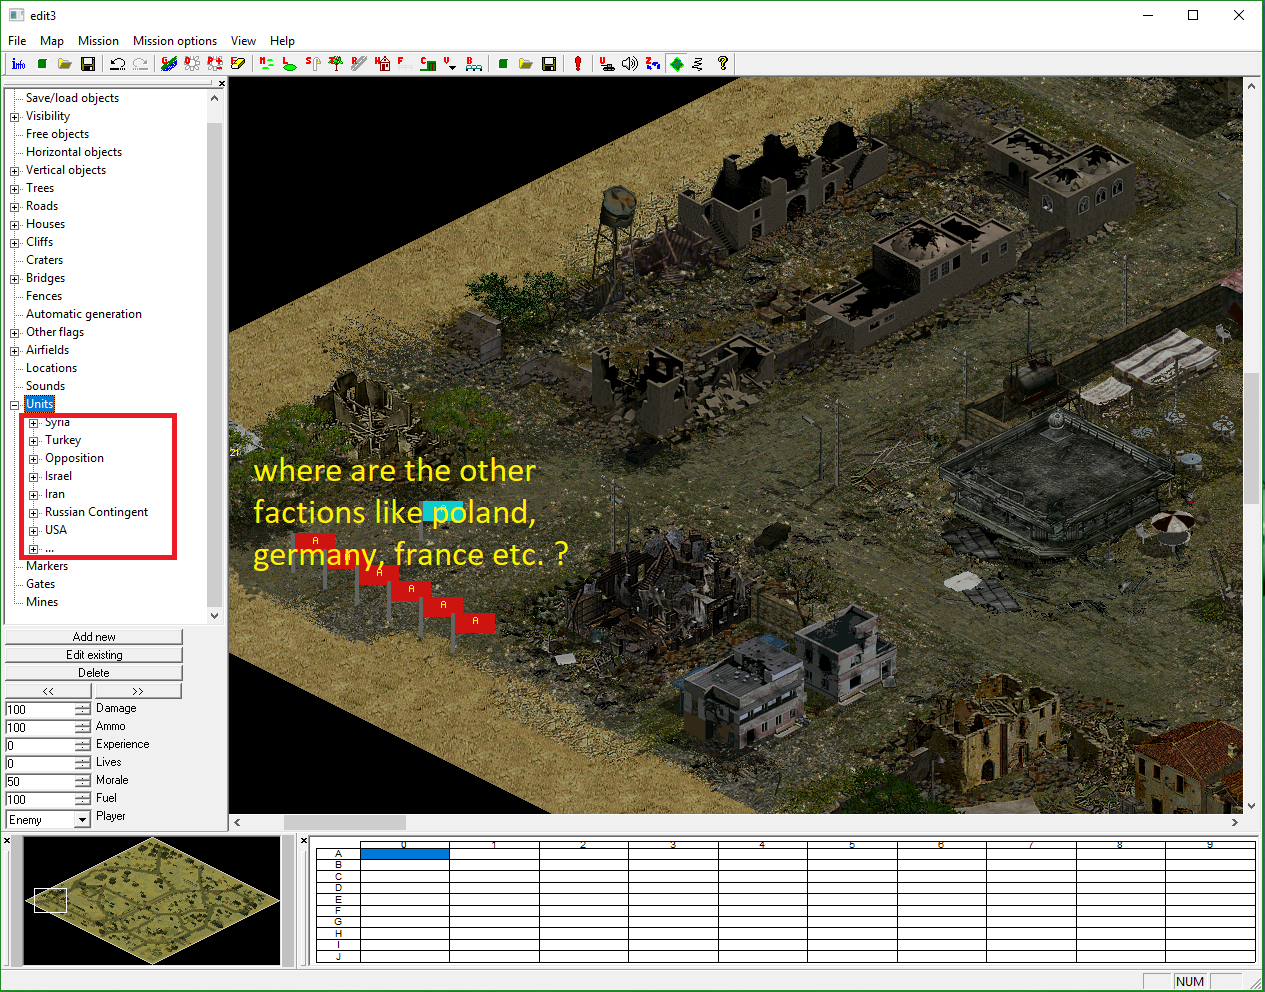Select the L green oval toolbar icon
This screenshot has height=992, width=1265.
(289, 64)
